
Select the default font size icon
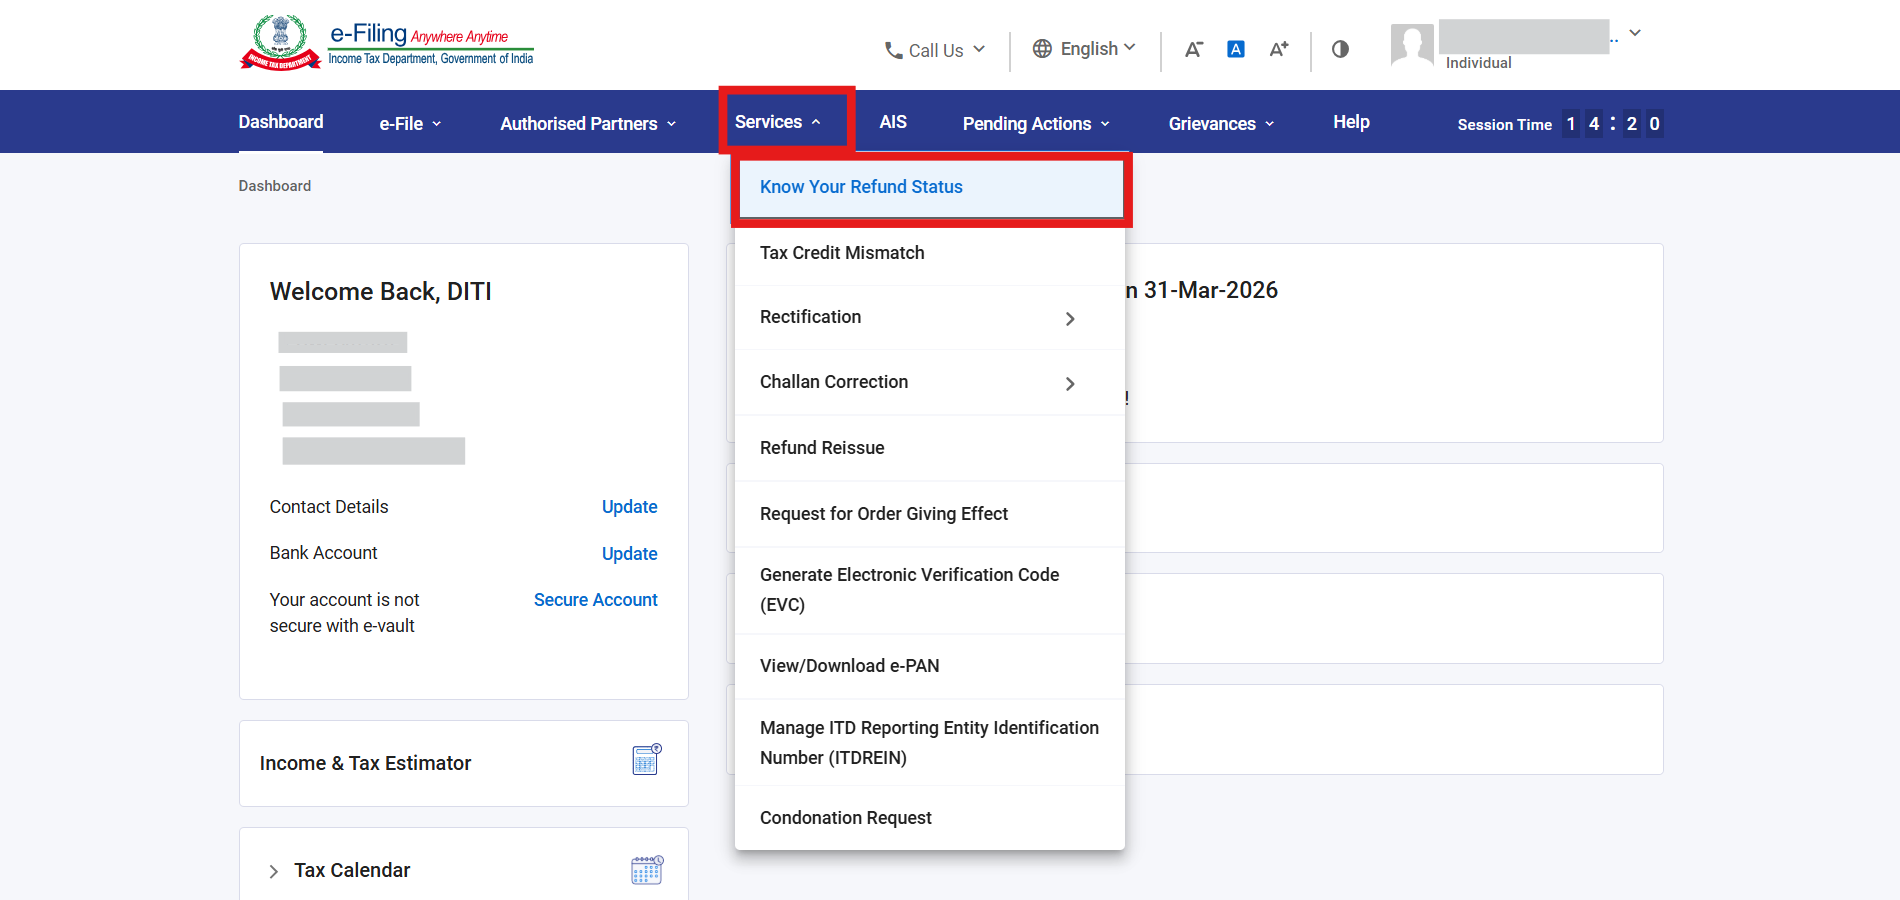1236,49
